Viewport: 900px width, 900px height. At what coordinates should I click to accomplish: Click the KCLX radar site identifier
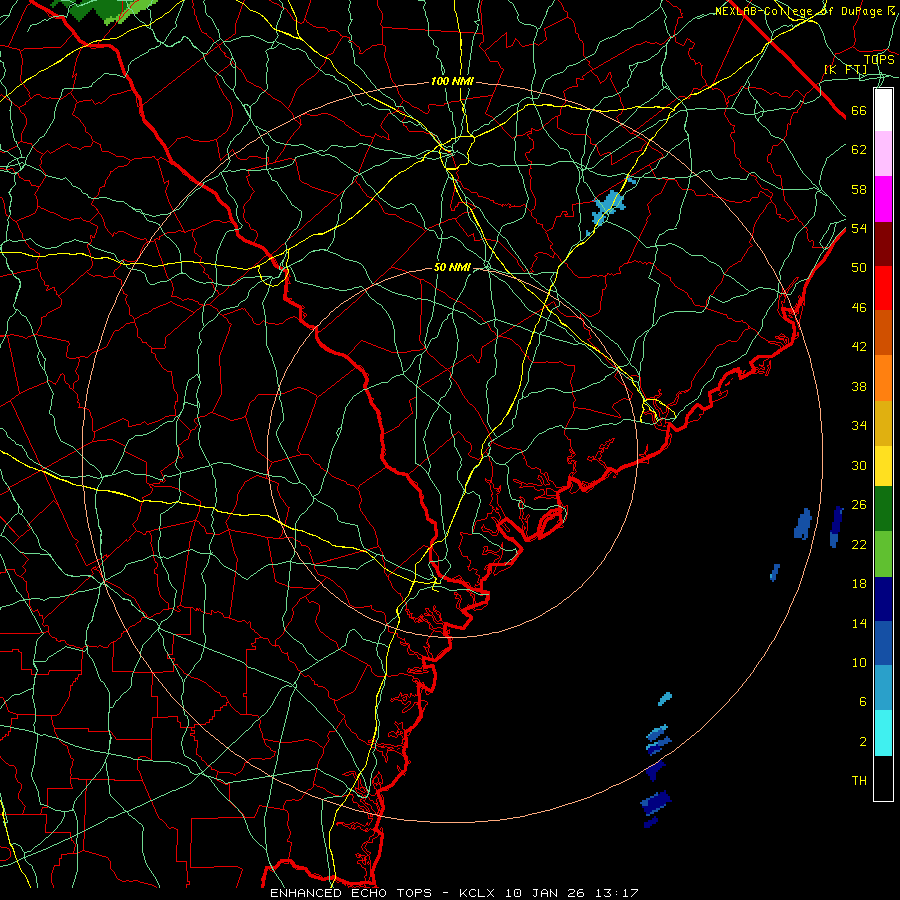(x=479, y=893)
